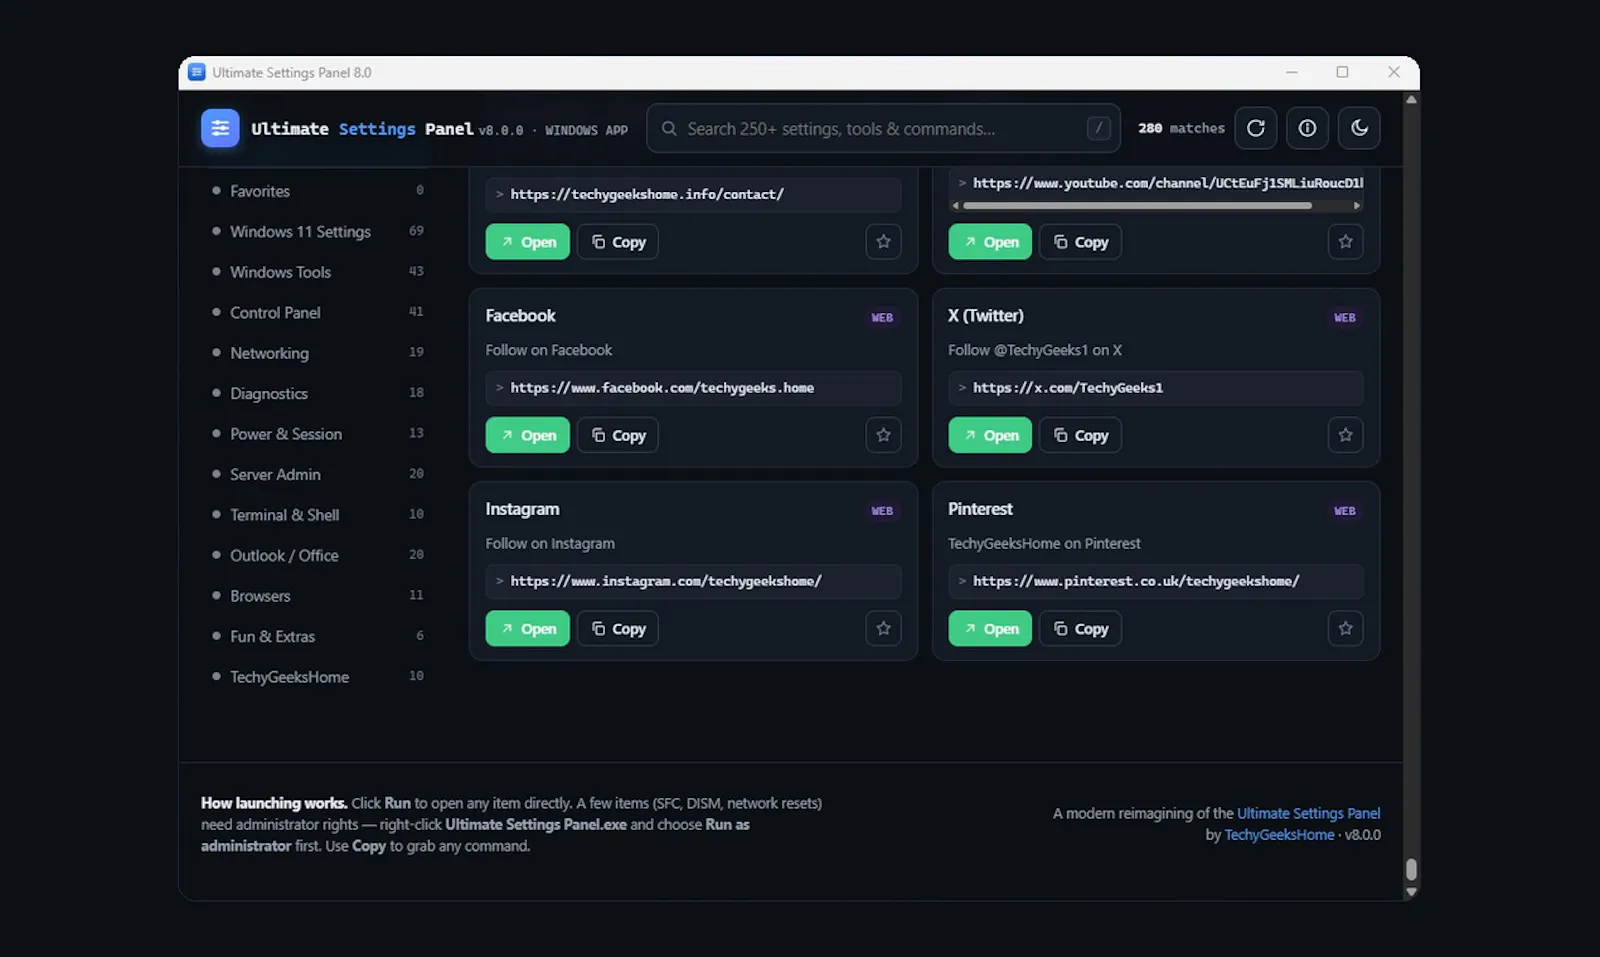This screenshot has width=1600, height=957.
Task: Click the main vertical scrollbar thumb
Action: pos(1411,869)
